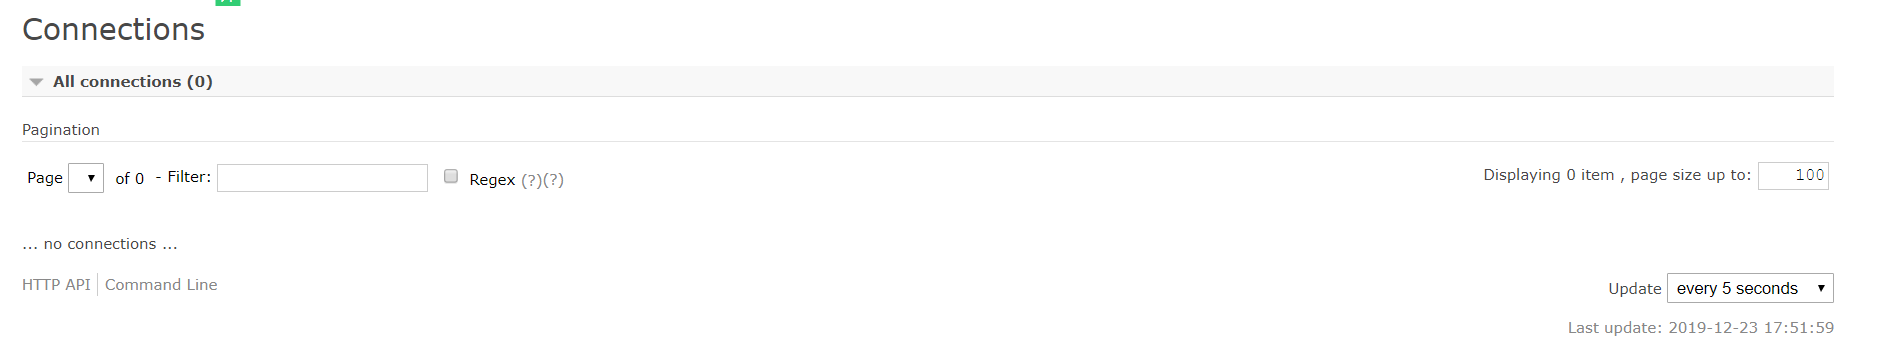The width and height of the screenshot is (1881, 363).
Task: Click the Displaying 0 item text
Action: 1549,175
